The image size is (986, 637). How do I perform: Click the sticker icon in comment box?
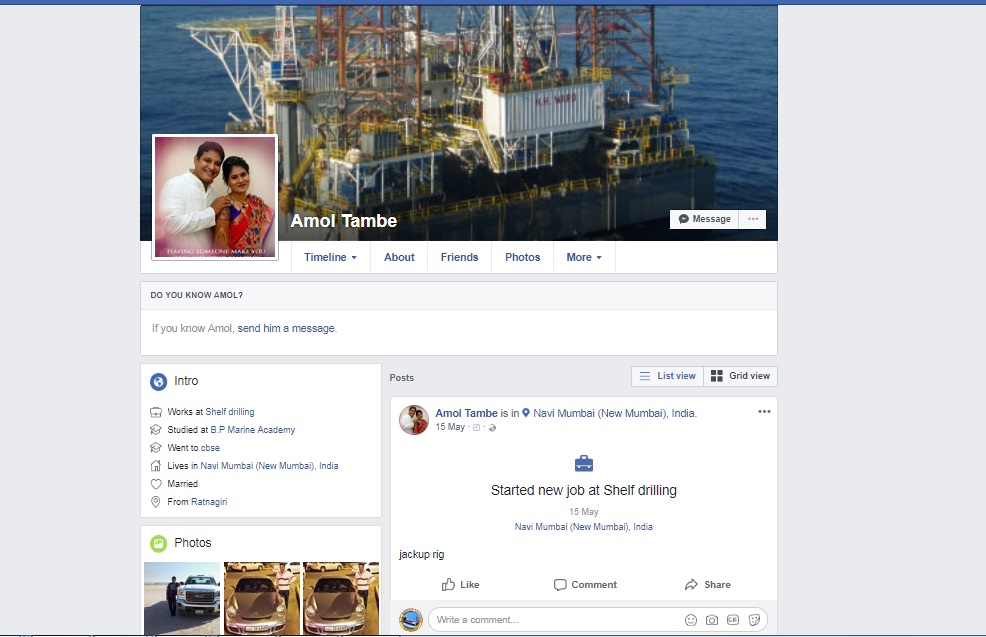point(754,620)
